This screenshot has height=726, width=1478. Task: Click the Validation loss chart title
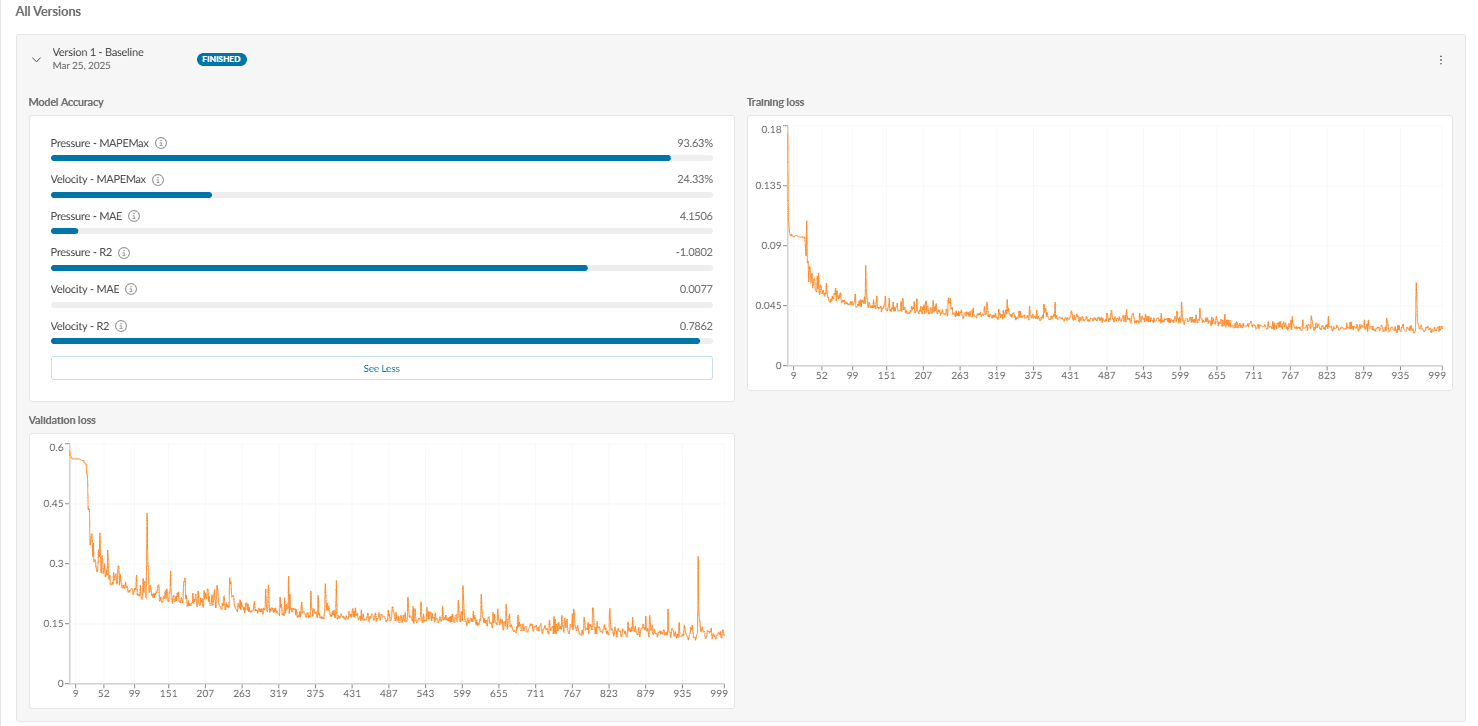(62, 420)
